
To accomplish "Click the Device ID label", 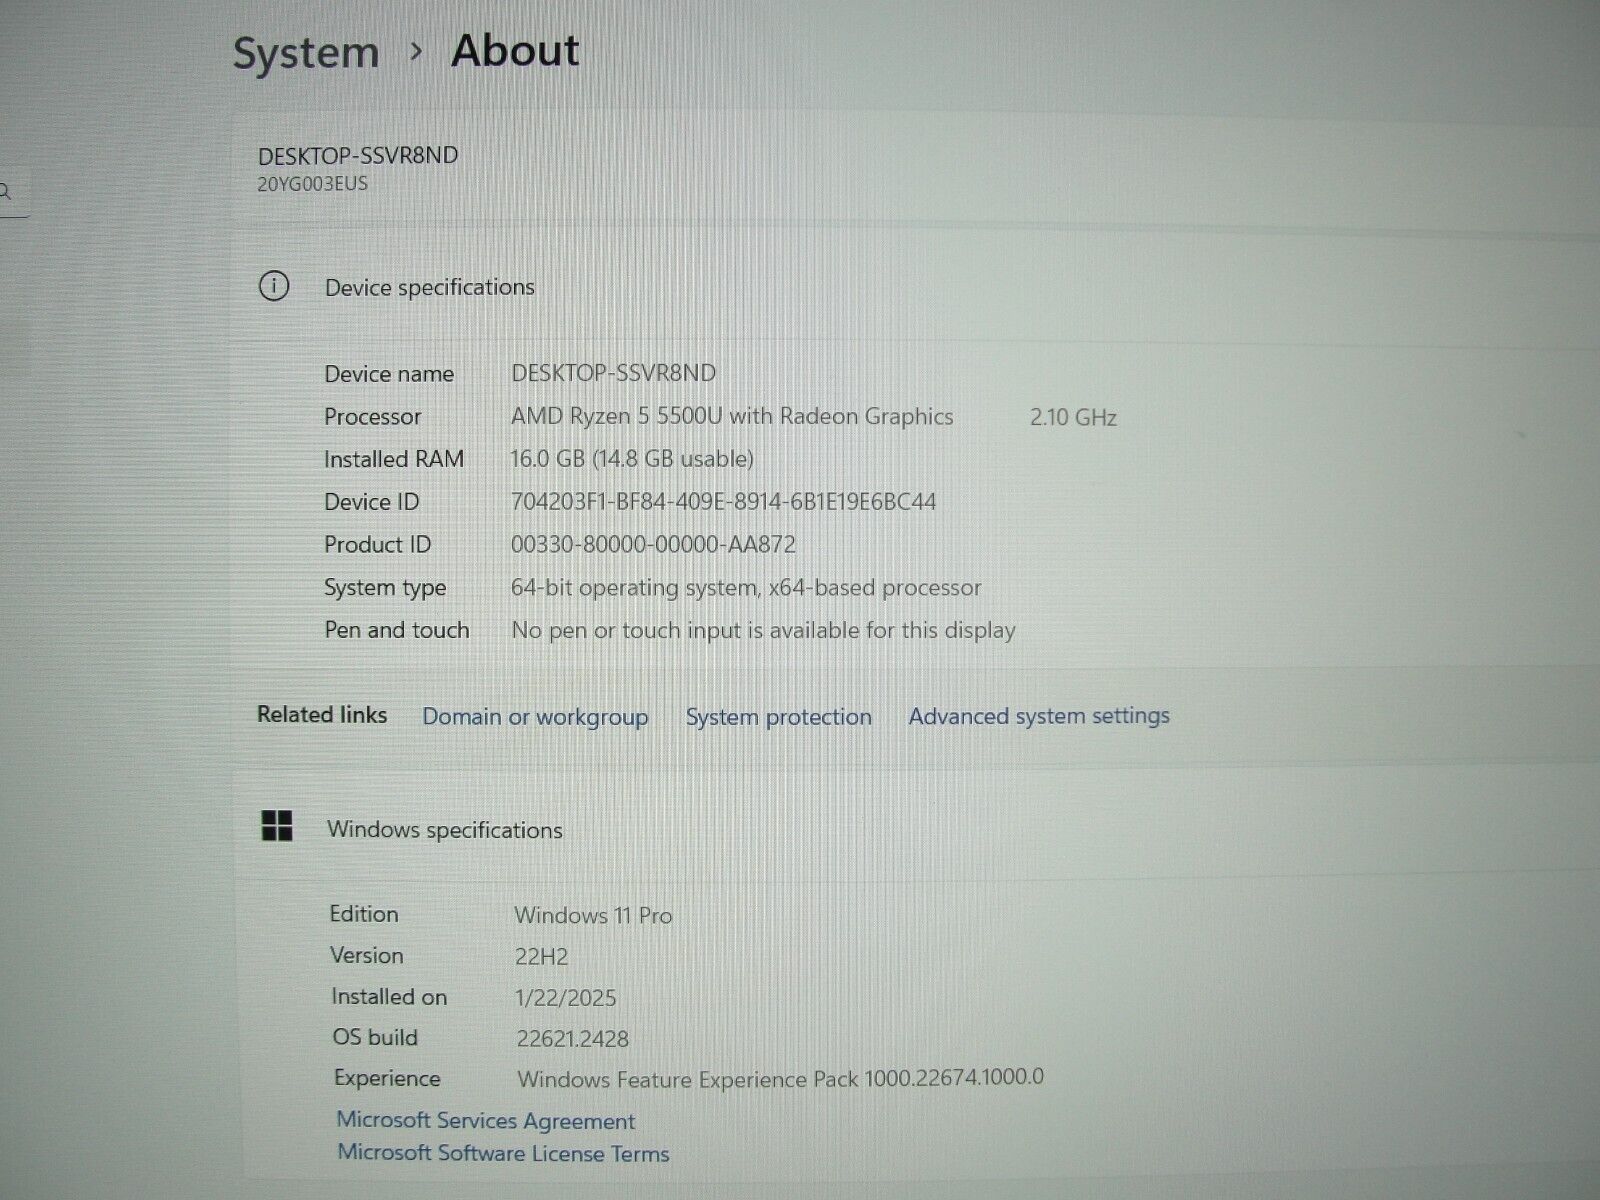I will point(372,502).
